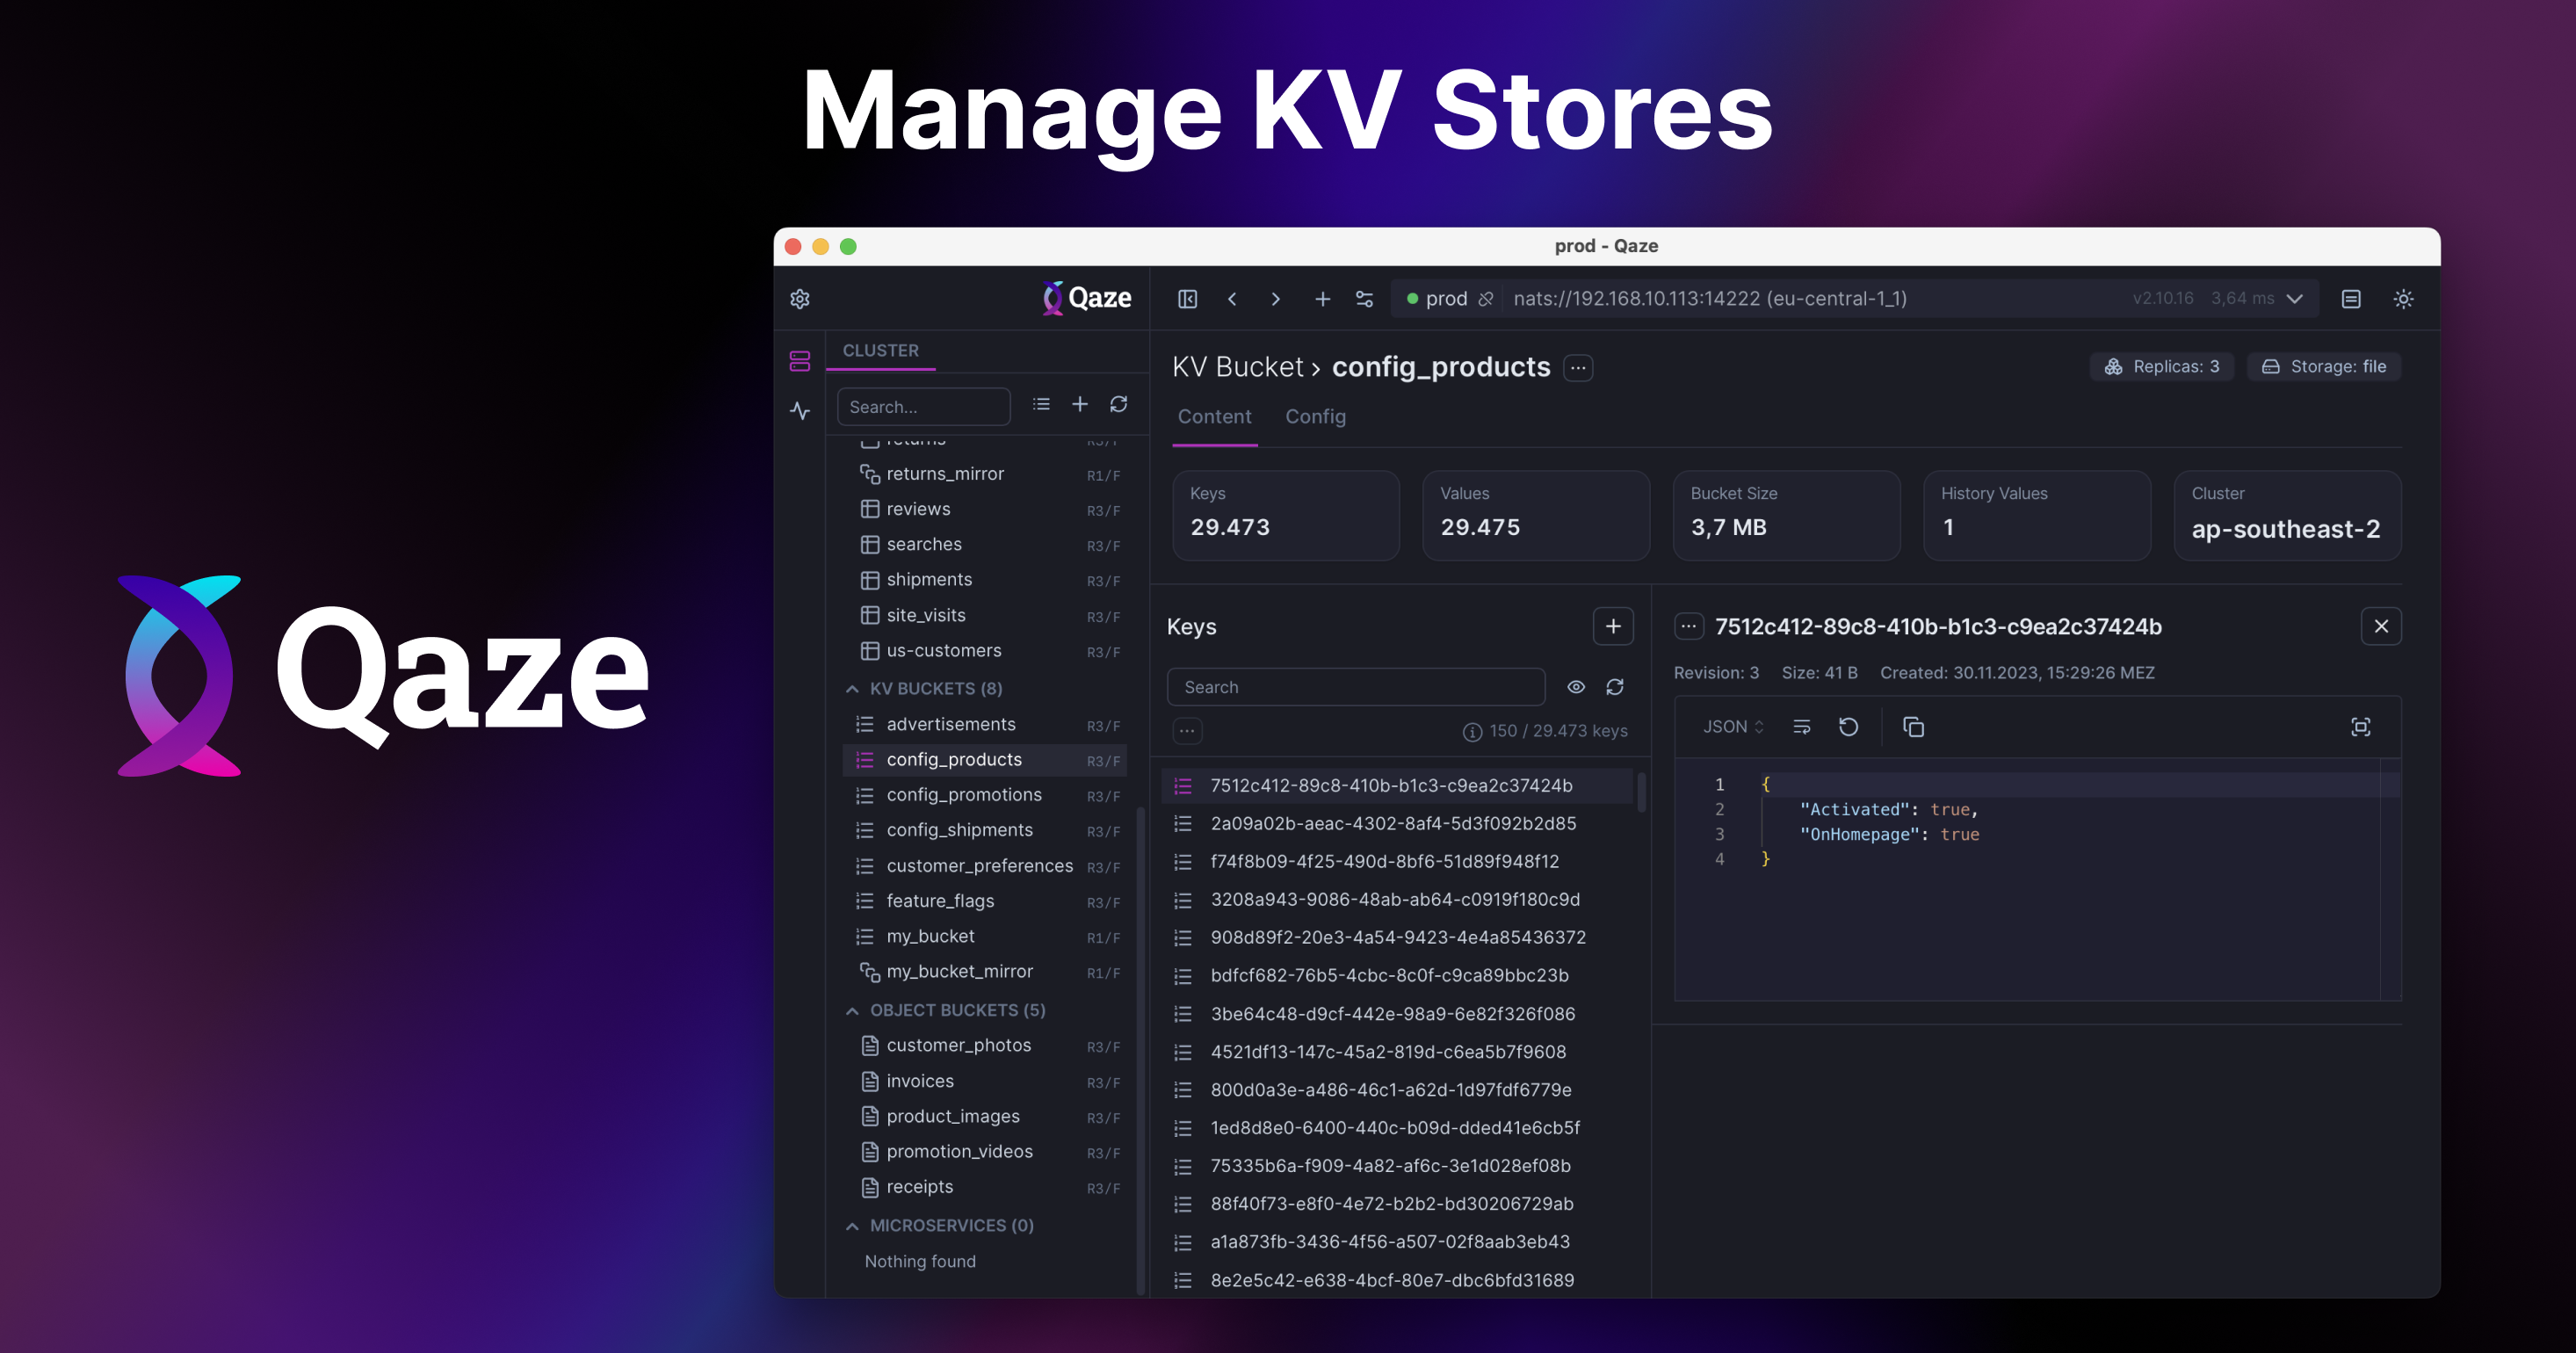2576x1353 pixels.
Task: Open the promotion_videos object bucket
Action: (x=985, y=1151)
